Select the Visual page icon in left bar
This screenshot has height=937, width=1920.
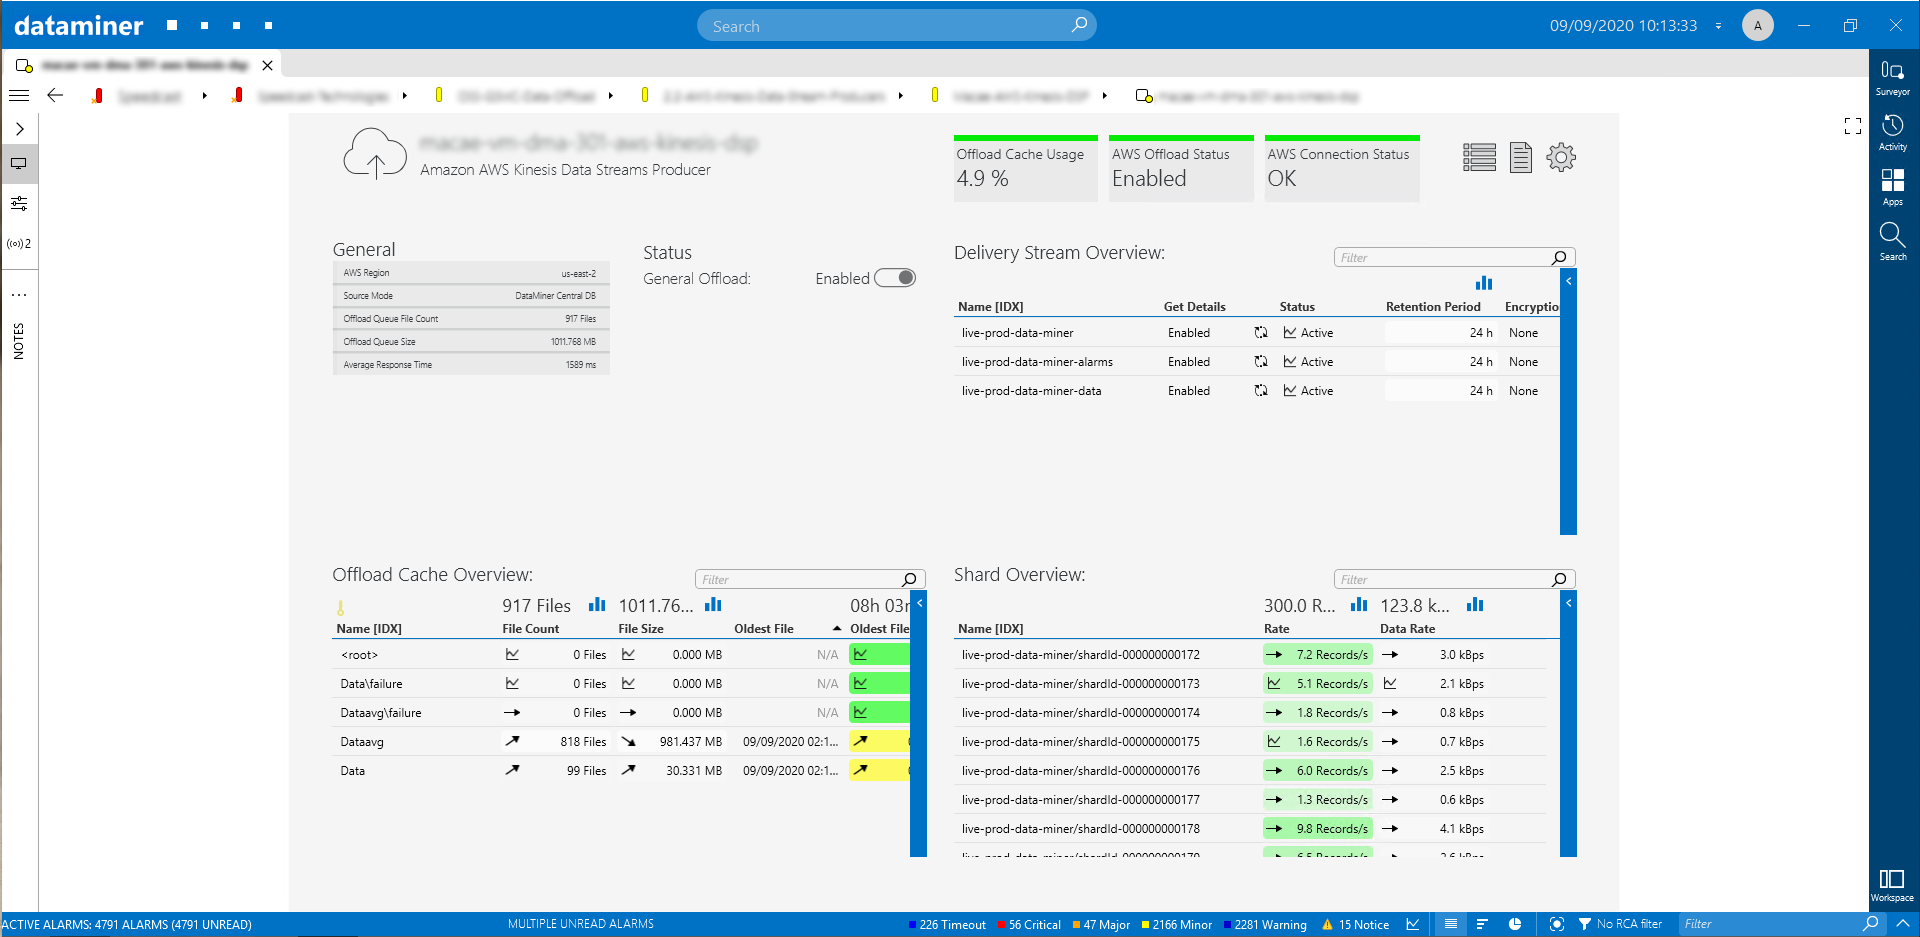click(x=19, y=163)
